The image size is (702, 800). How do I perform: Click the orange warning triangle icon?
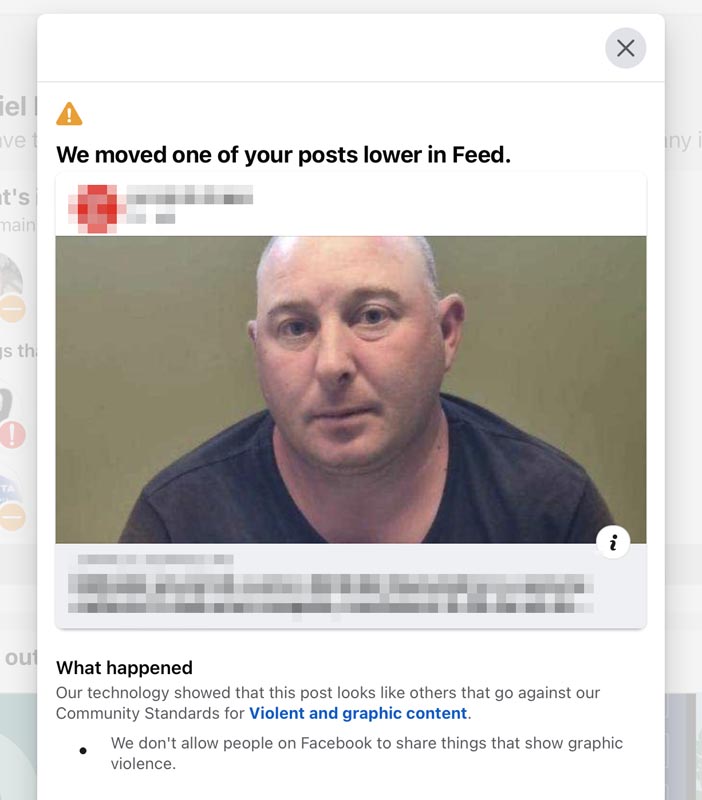tap(69, 113)
